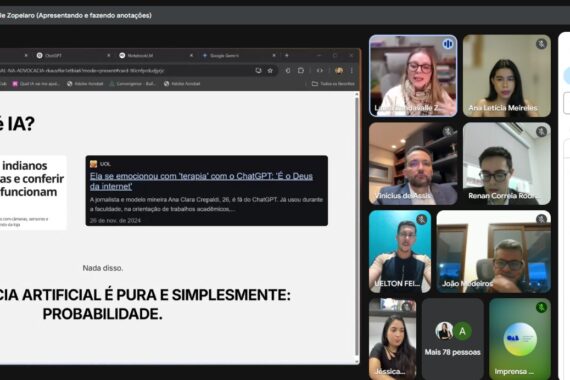Close the Google Gemini browser tab
Viewport: 570px width, 380px height.
click(274, 56)
